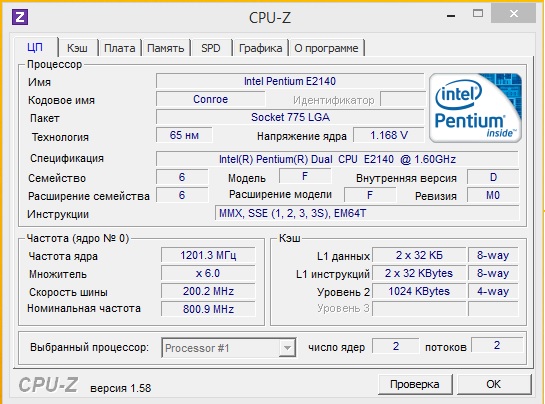Open the О программе tab
The image size is (545, 404).
coord(326,48)
